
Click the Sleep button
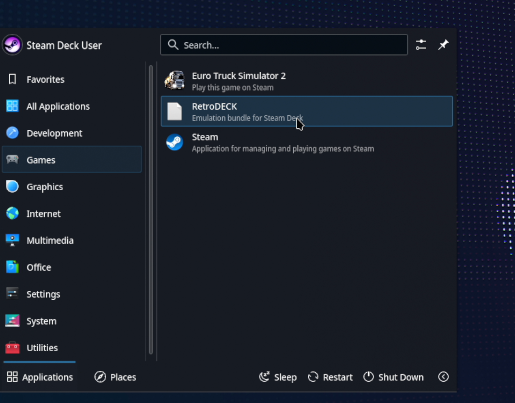click(278, 377)
